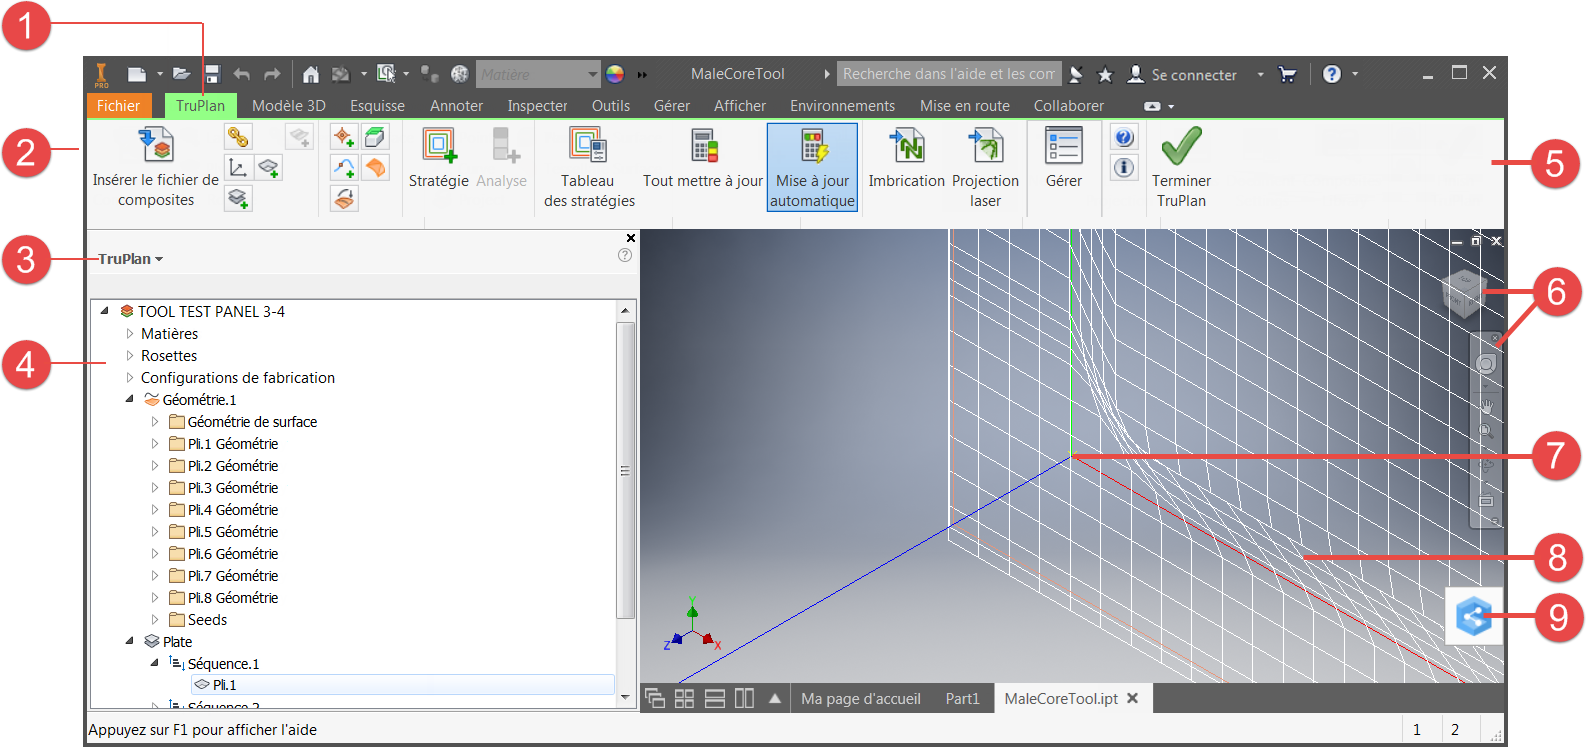The image size is (1586, 747).
Task: Open the Environnements ribbon tab
Action: point(842,106)
